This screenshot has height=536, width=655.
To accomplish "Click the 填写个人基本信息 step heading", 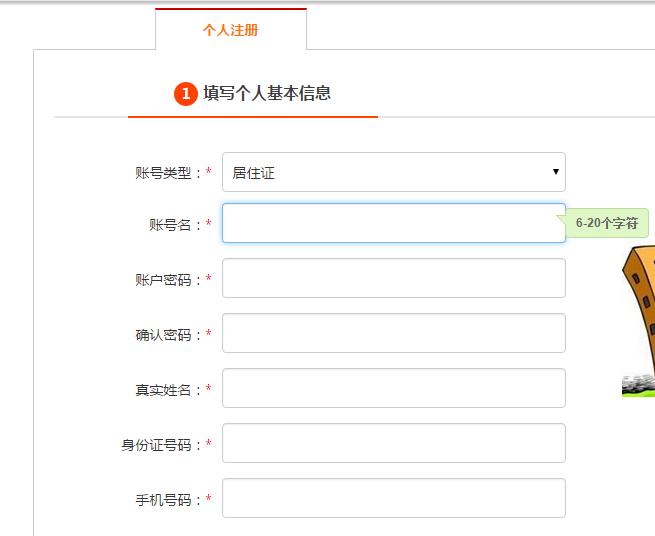I will point(267,93).
